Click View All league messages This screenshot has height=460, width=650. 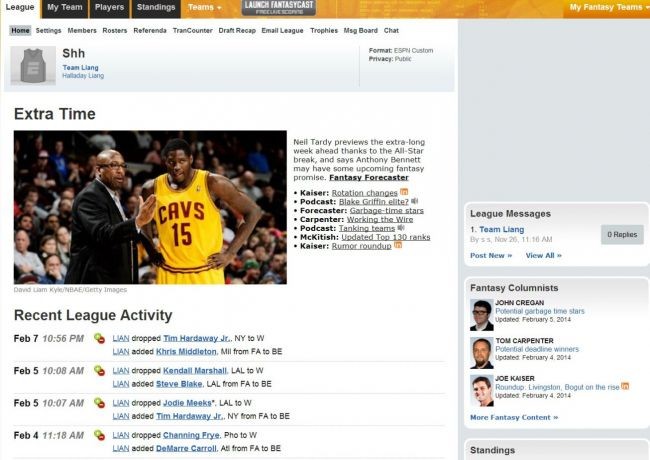click(543, 255)
